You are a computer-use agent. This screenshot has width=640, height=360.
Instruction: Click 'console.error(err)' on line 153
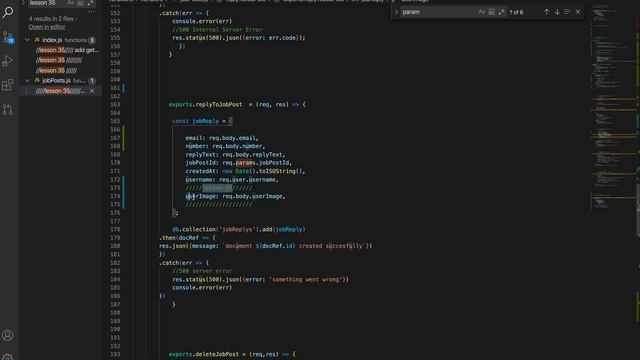(202, 21)
